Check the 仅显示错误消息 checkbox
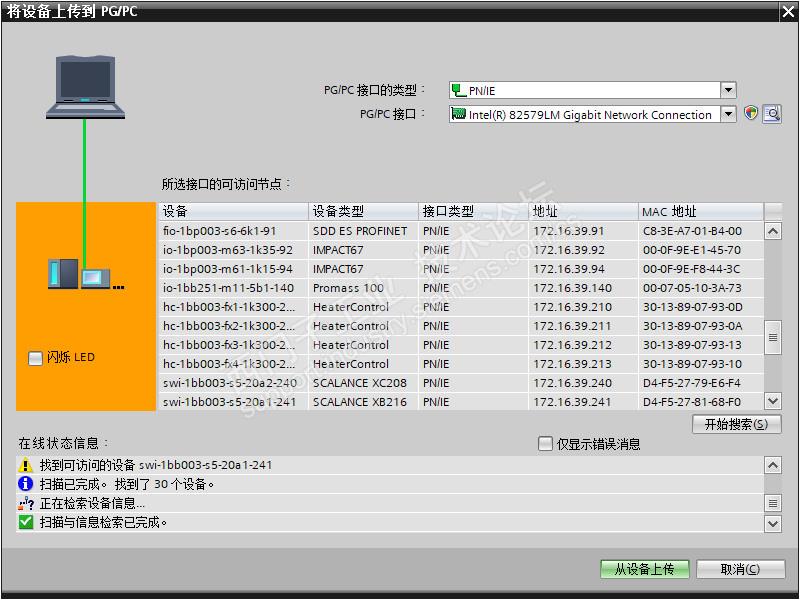Screen dimensions: 800x600 pyautogui.click(x=545, y=443)
